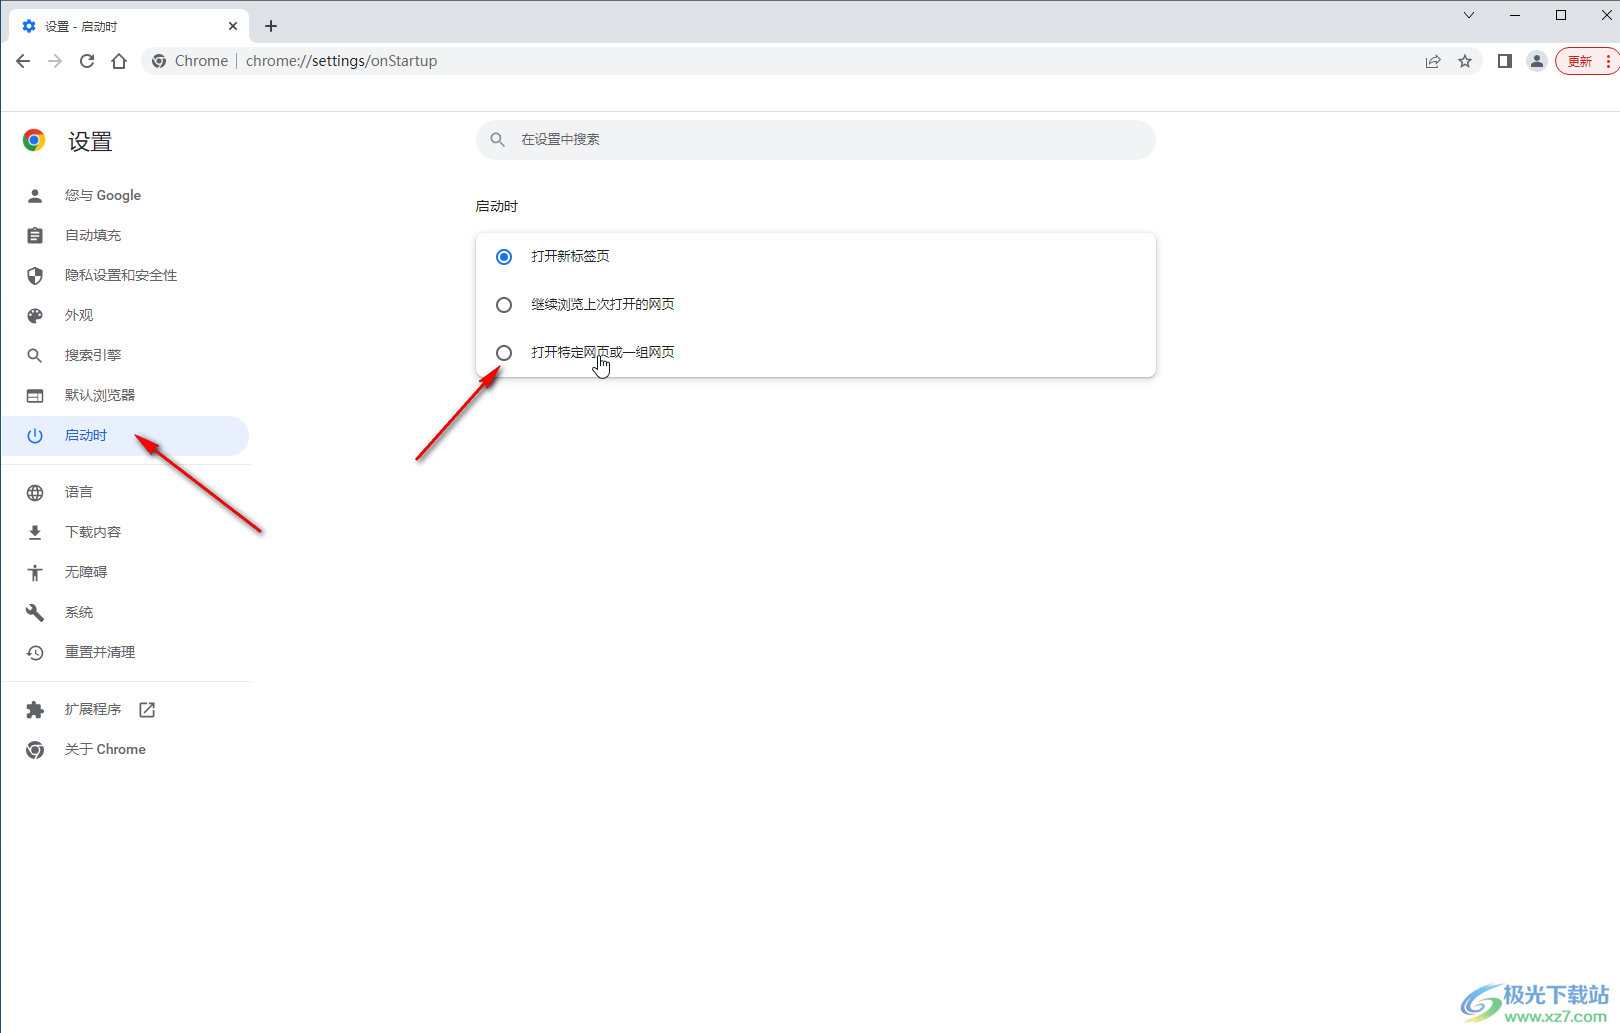This screenshot has height=1033, width=1620.
Task: Click the Chrome icon beside 关于 Chrome
Action: click(35, 750)
